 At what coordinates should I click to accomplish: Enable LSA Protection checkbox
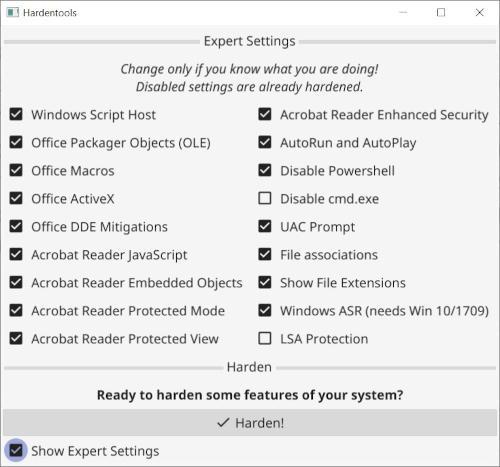click(x=265, y=338)
